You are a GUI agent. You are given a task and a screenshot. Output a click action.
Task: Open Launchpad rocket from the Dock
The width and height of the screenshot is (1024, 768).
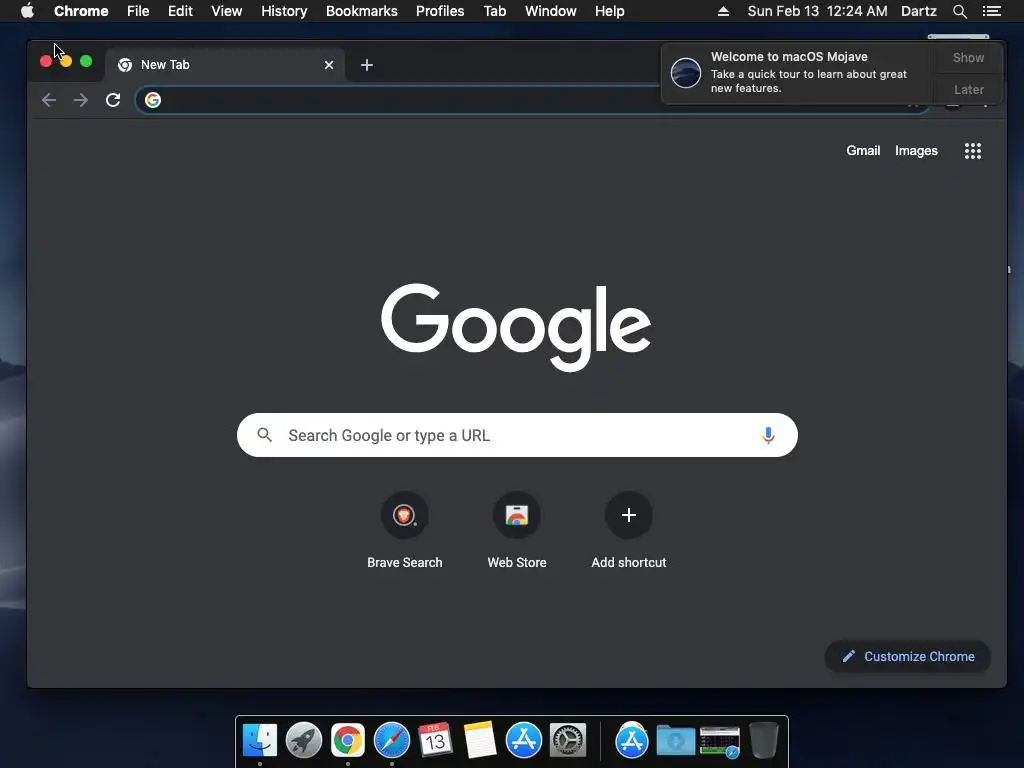pos(304,740)
